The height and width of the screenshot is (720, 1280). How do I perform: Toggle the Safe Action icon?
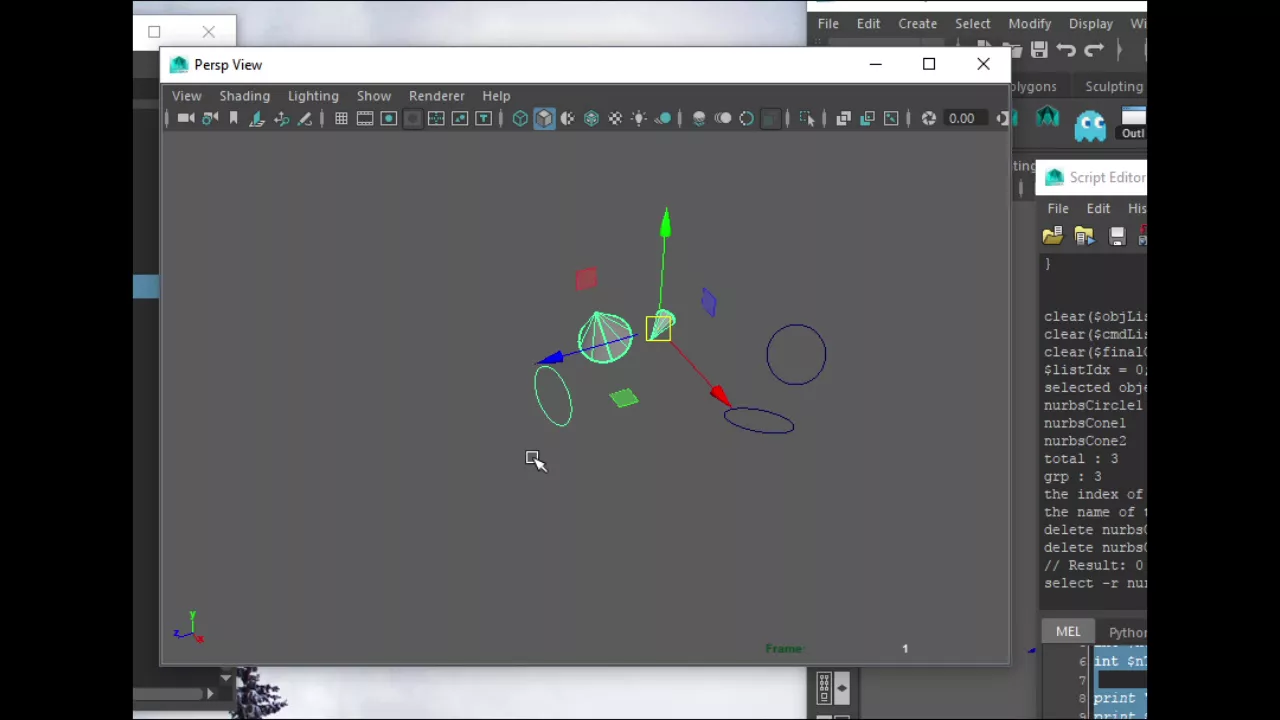coord(460,119)
